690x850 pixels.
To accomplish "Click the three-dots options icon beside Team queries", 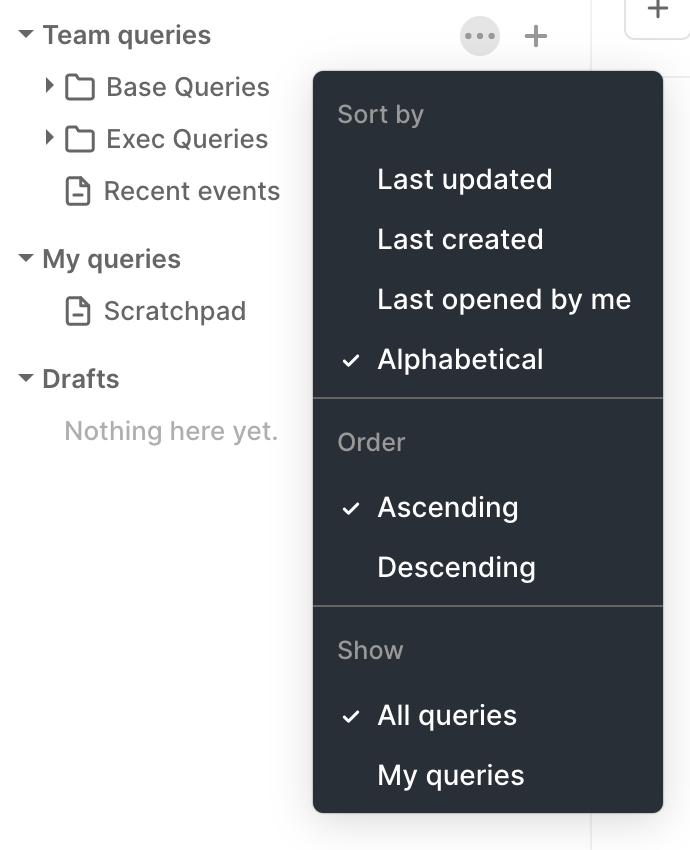I will click(480, 36).
